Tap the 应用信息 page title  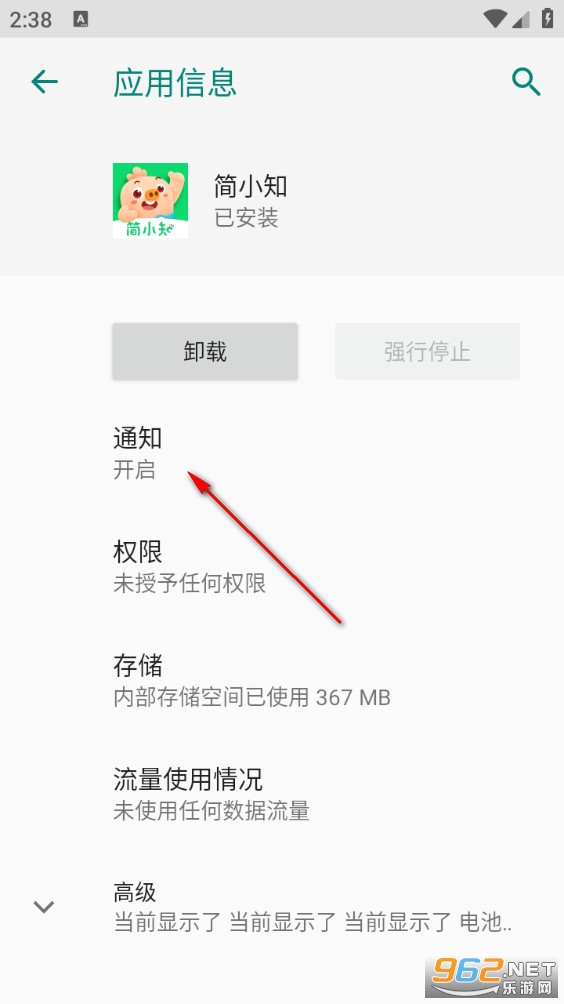coord(175,83)
